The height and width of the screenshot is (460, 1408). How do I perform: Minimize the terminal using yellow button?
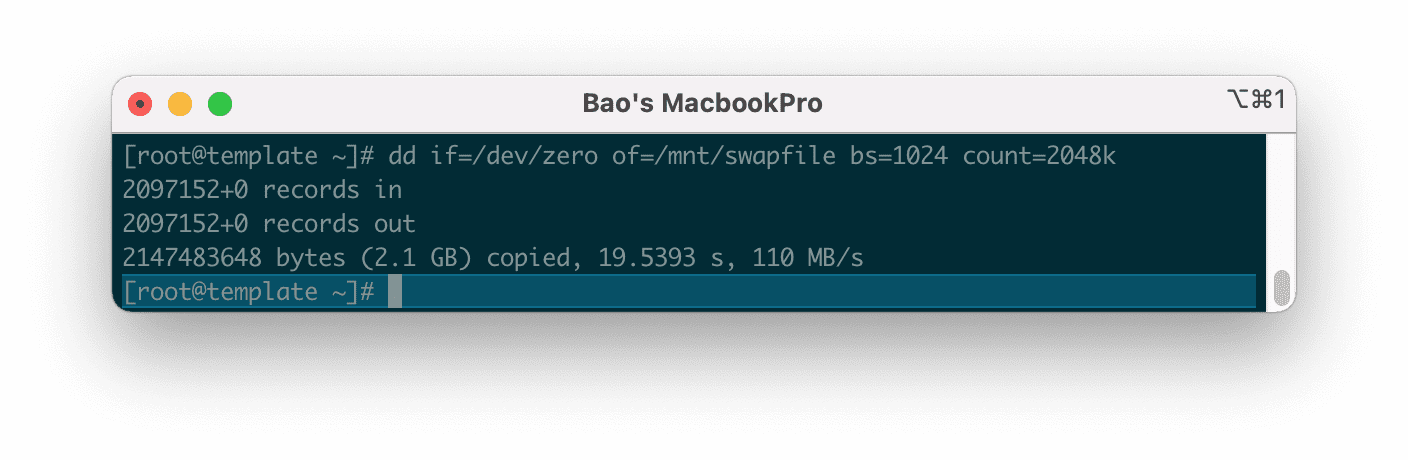180,104
